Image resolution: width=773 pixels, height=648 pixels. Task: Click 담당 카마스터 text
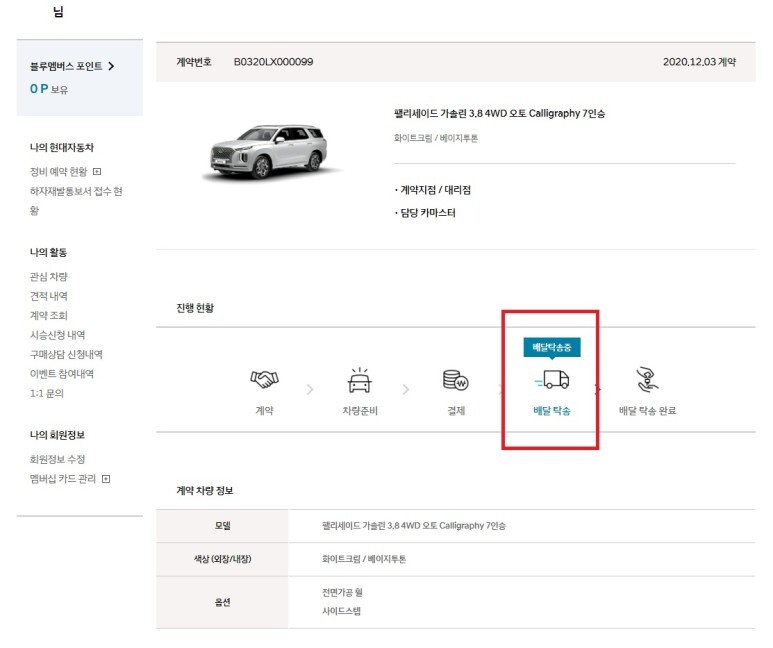point(427,213)
